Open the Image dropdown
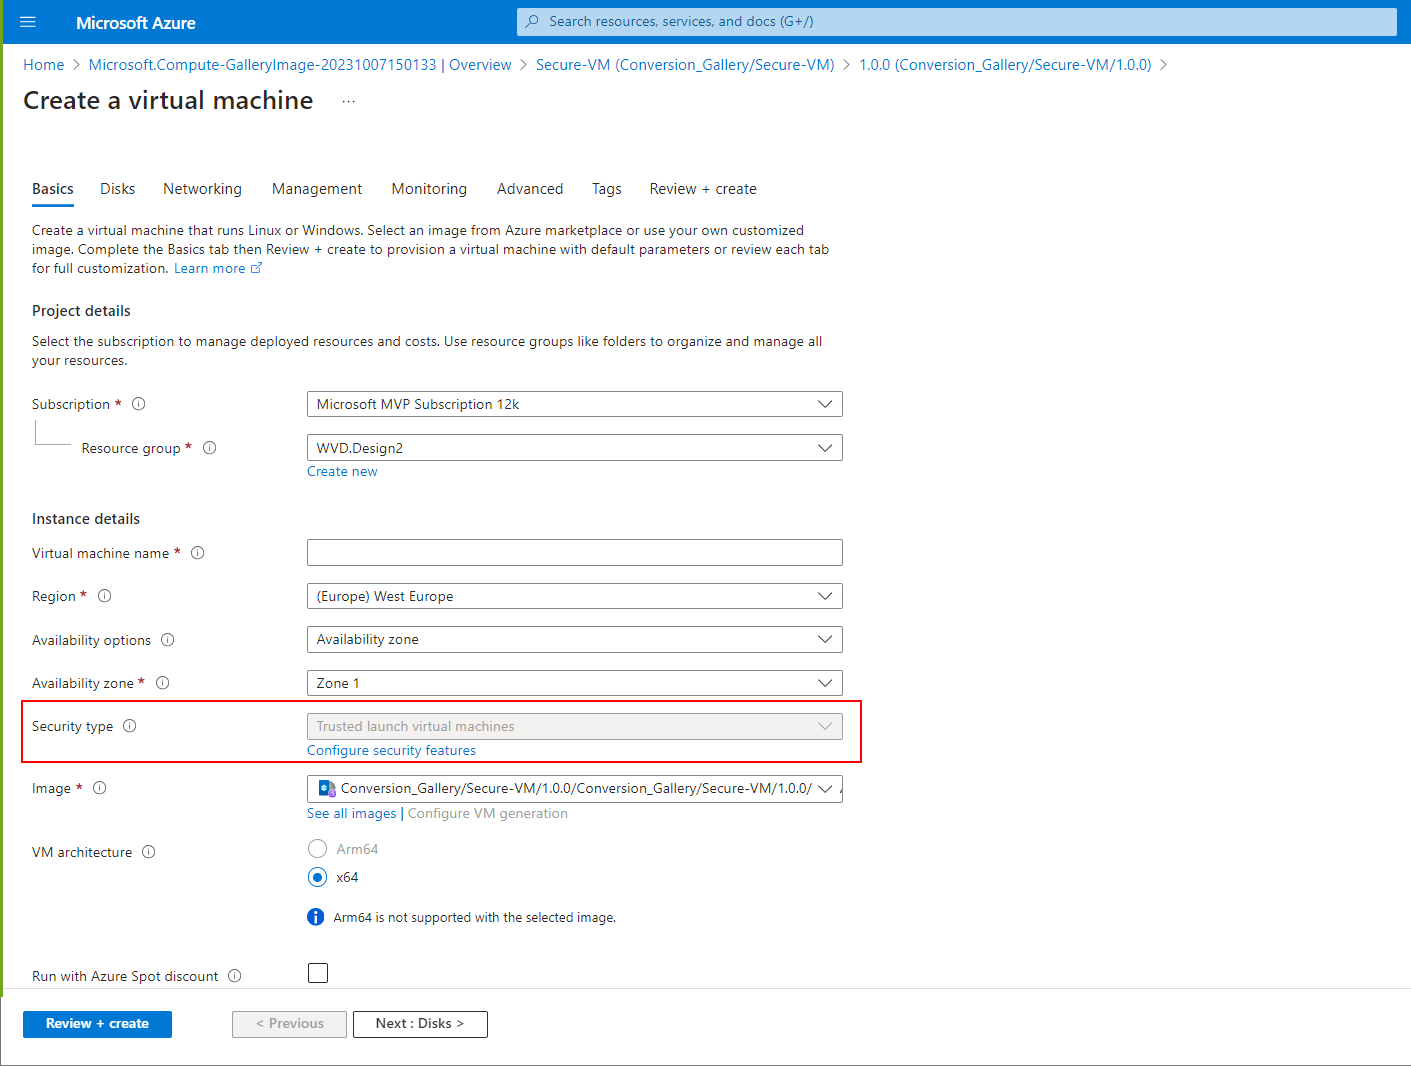The height and width of the screenshot is (1066, 1411). point(575,788)
